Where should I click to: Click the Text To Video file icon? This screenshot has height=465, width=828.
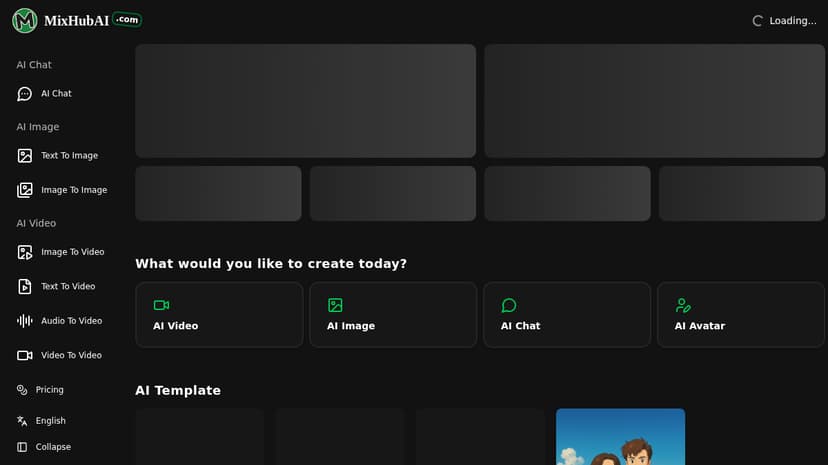click(x=24, y=287)
